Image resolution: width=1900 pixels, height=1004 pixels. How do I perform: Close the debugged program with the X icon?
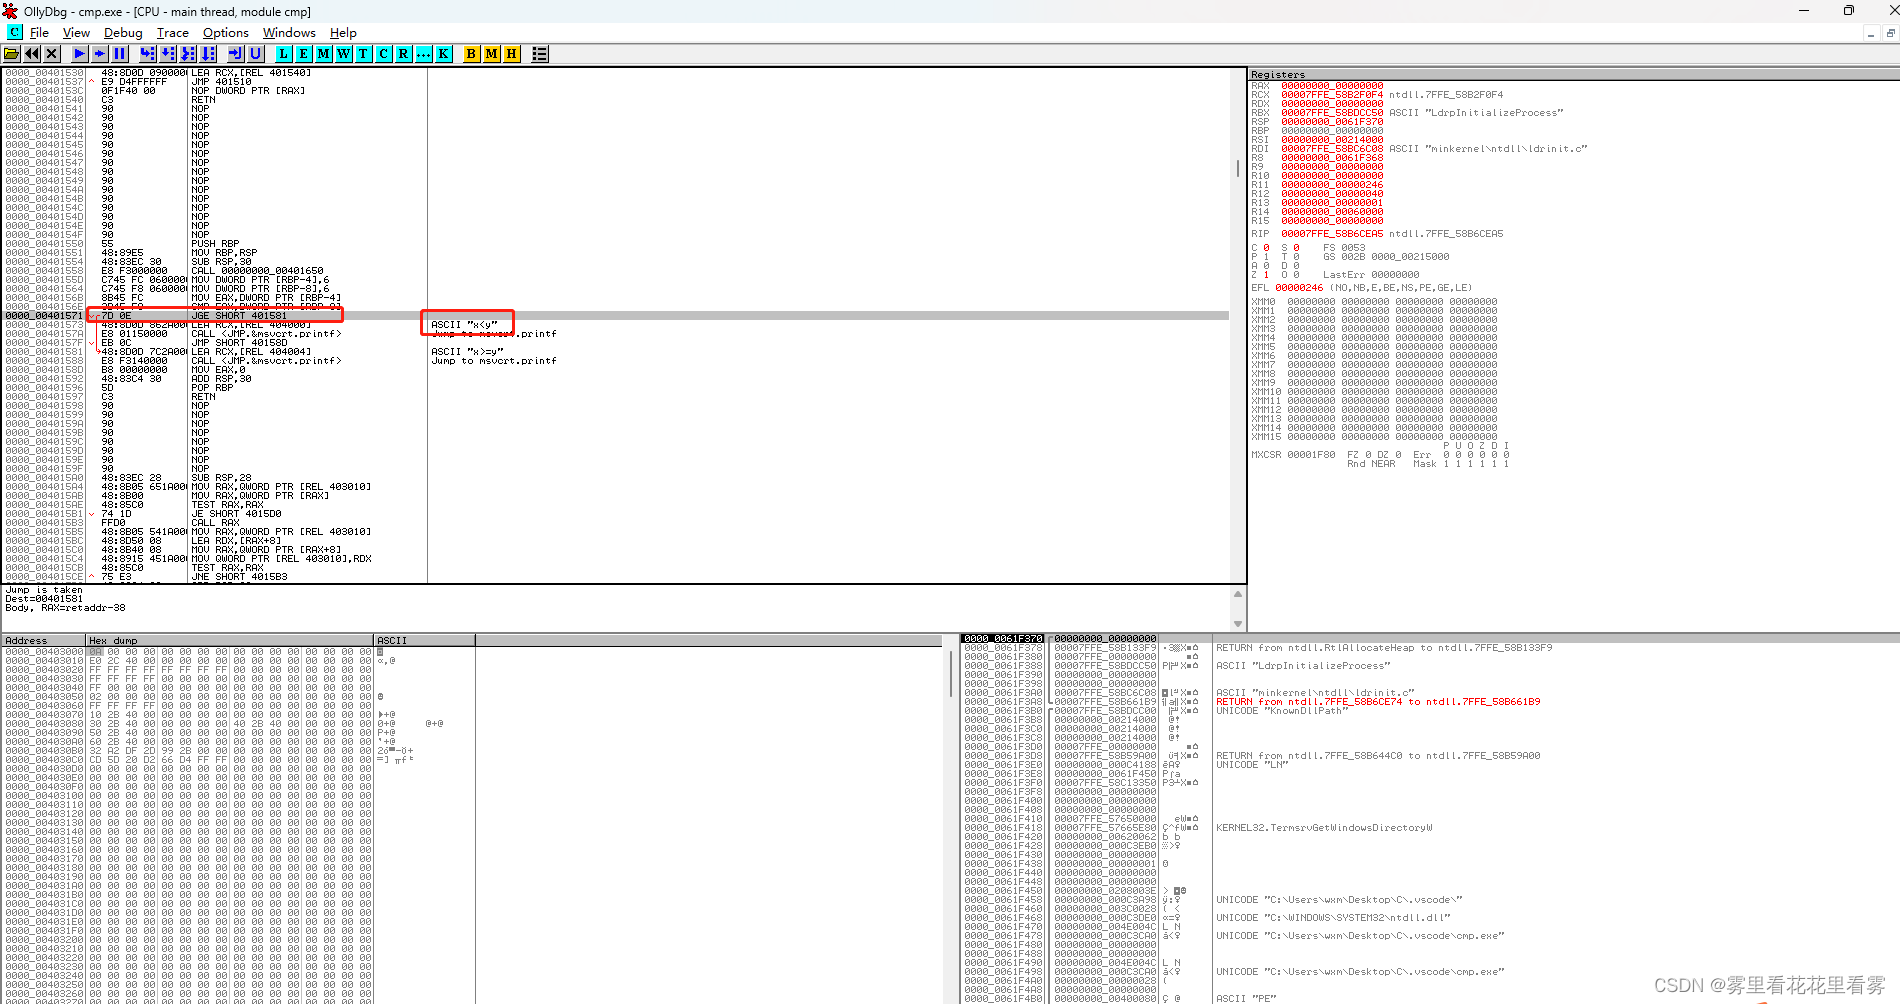(52, 54)
